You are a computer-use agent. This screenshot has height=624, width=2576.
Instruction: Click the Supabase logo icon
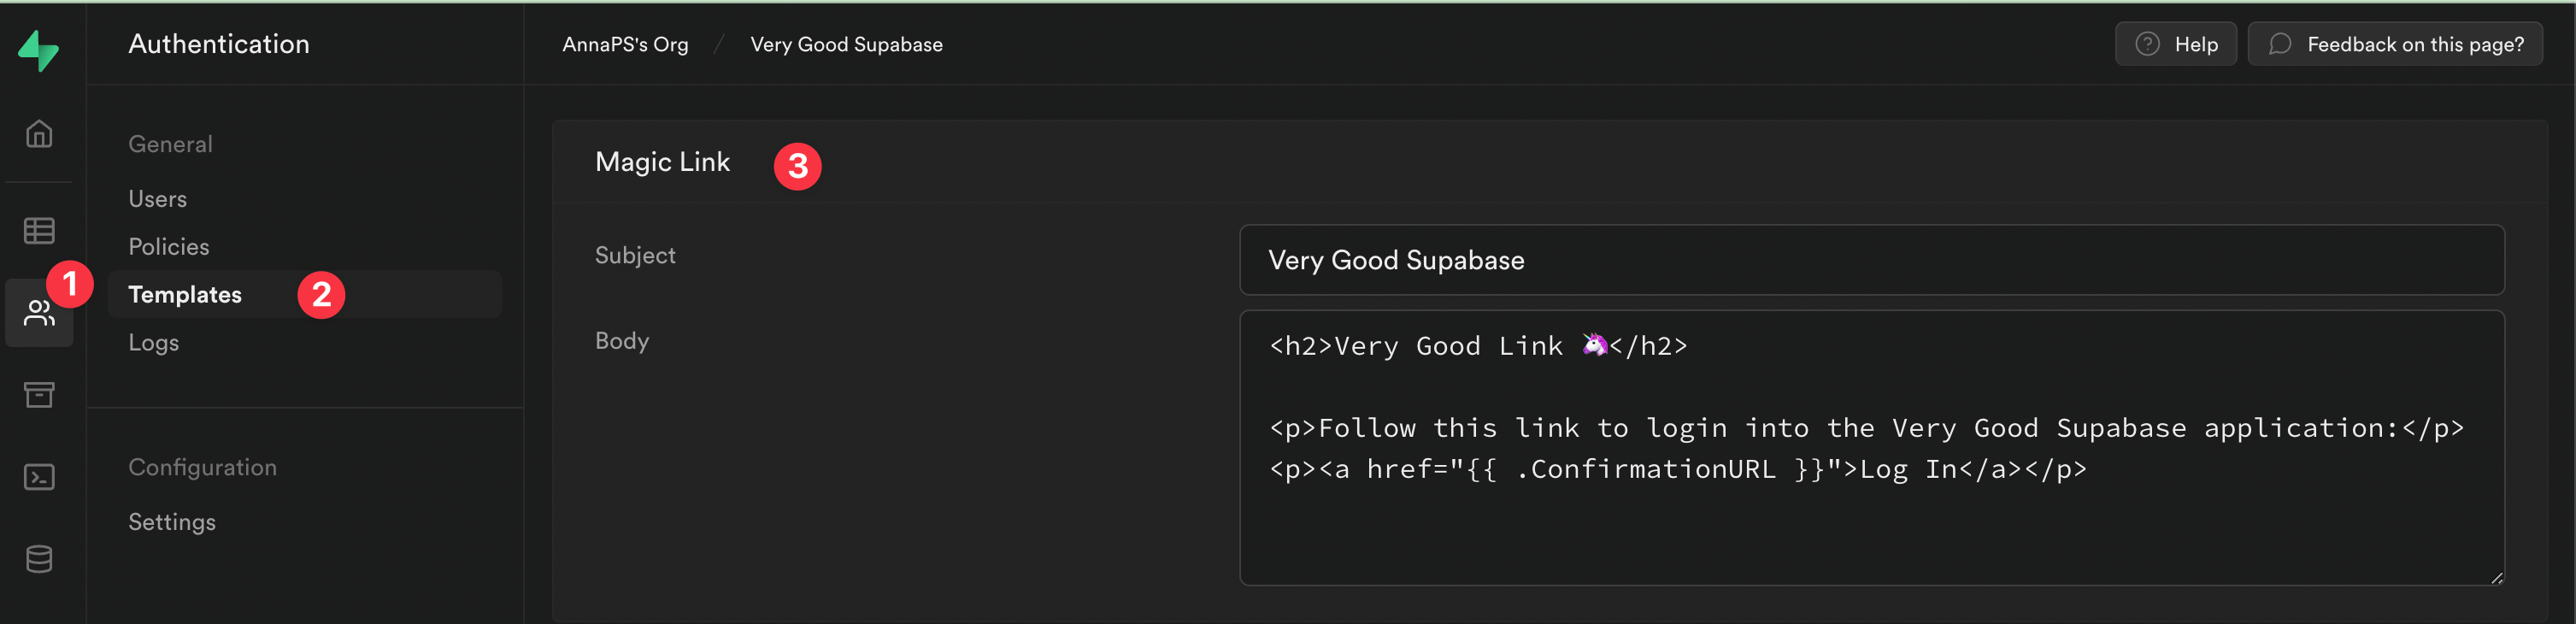tap(39, 50)
